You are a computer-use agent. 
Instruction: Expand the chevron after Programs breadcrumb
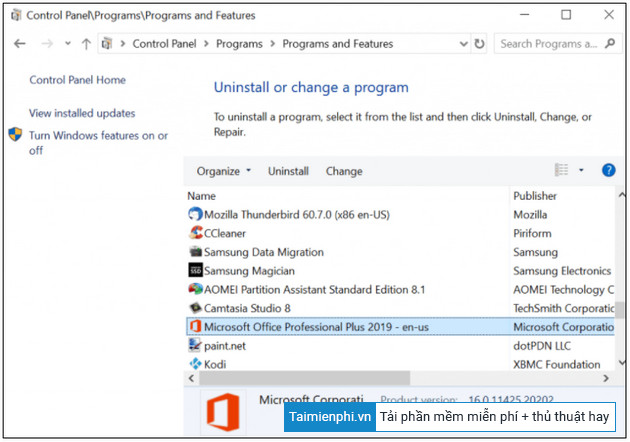pyautogui.click(x=272, y=43)
